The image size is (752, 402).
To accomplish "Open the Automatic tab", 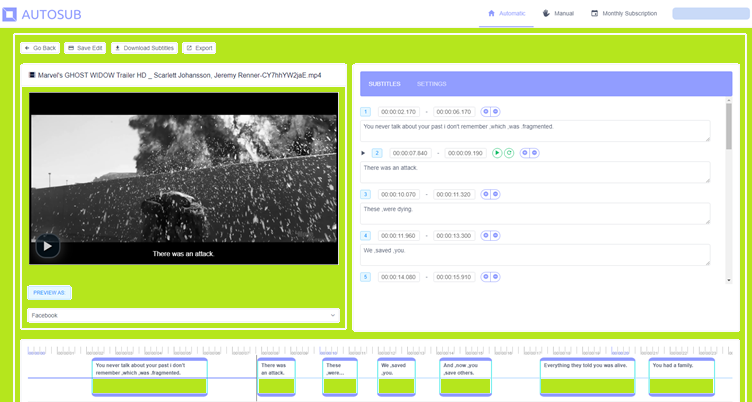I will pyautogui.click(x=506, y=13).
